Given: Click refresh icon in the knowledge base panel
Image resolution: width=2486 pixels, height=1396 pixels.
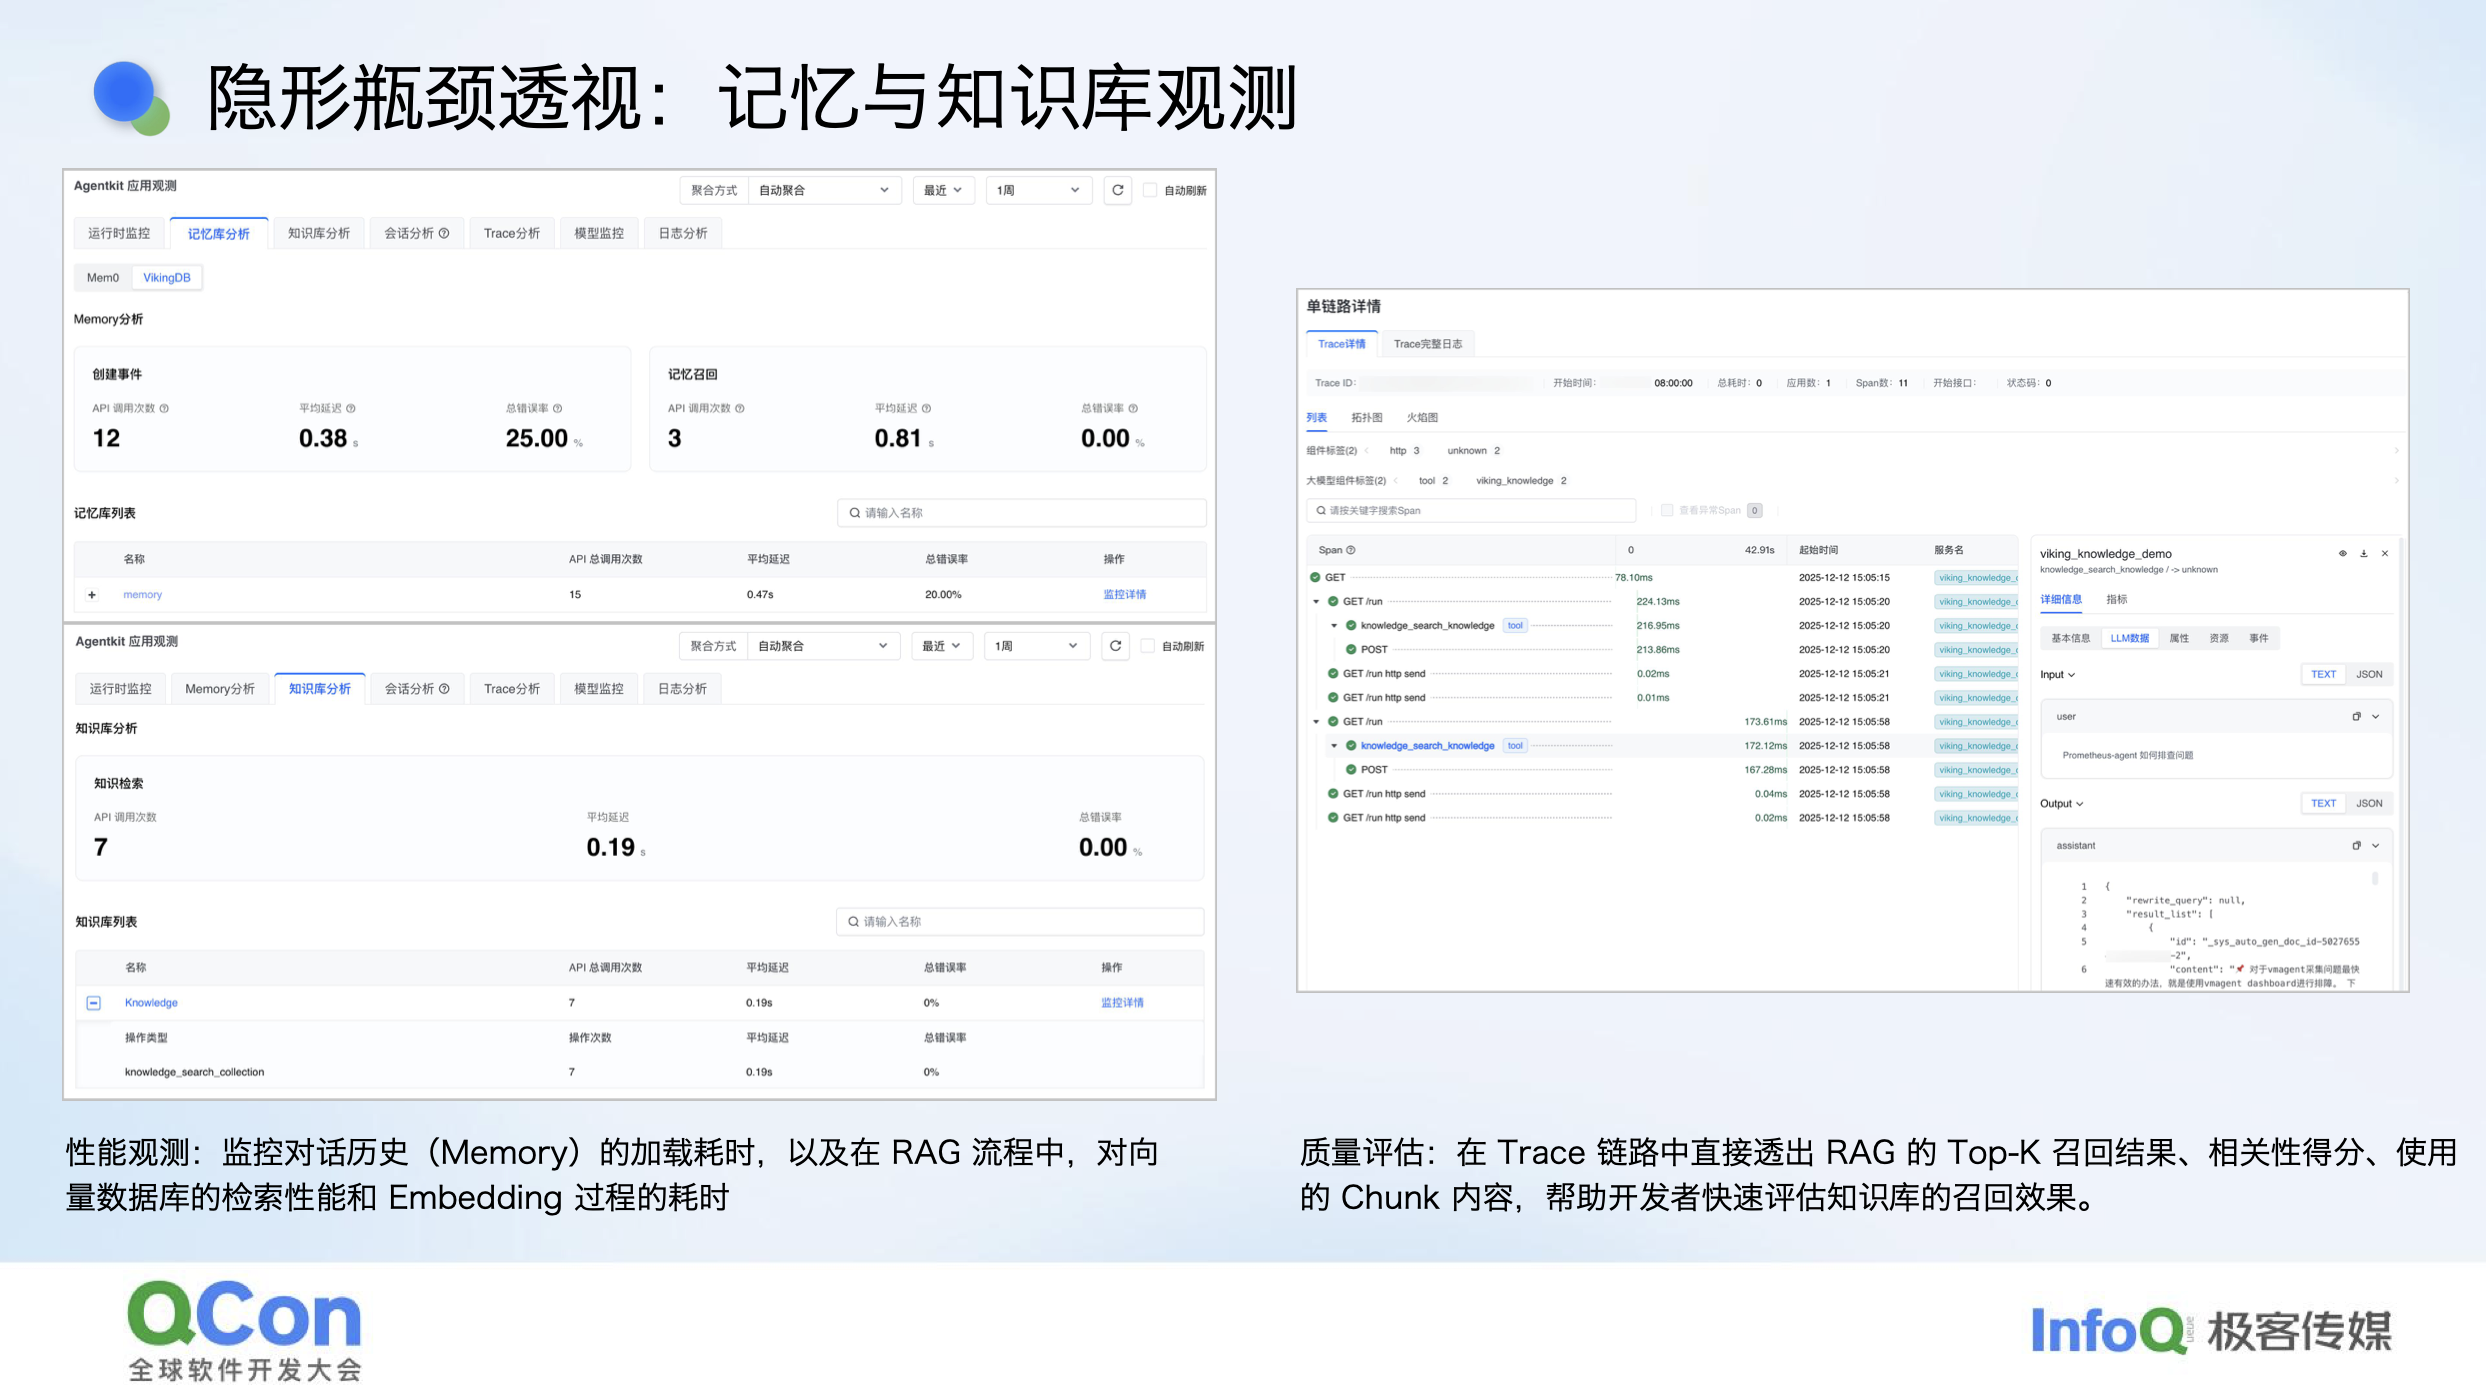Looking at the screenshot, I should pyautogui.click(x=1115, y=646).
